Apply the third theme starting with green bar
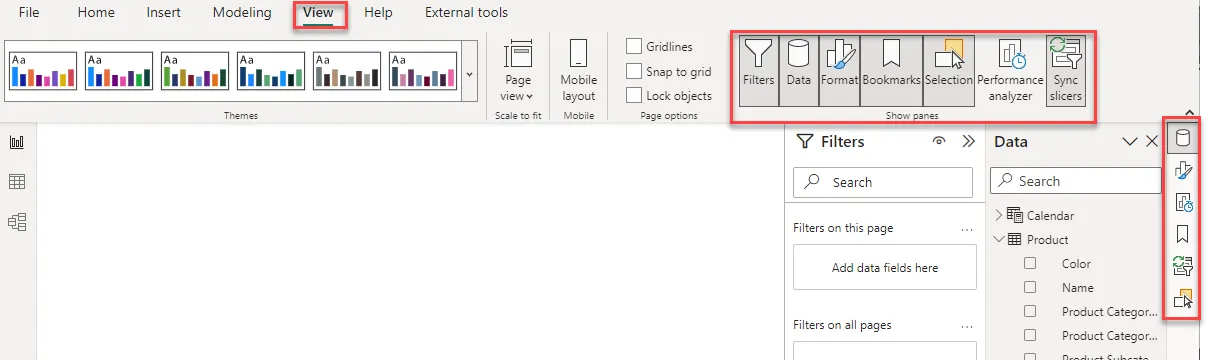 pyautogui.click(x=195, y=72)
